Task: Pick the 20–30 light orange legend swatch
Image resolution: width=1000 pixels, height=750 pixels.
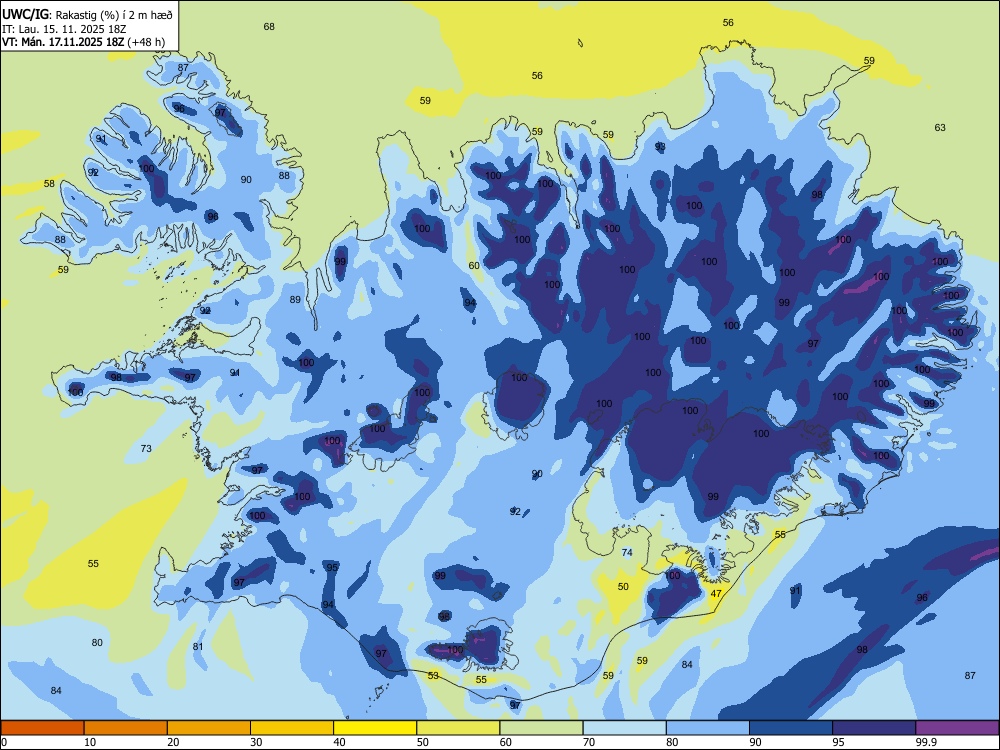Action: tap(209, 728)
